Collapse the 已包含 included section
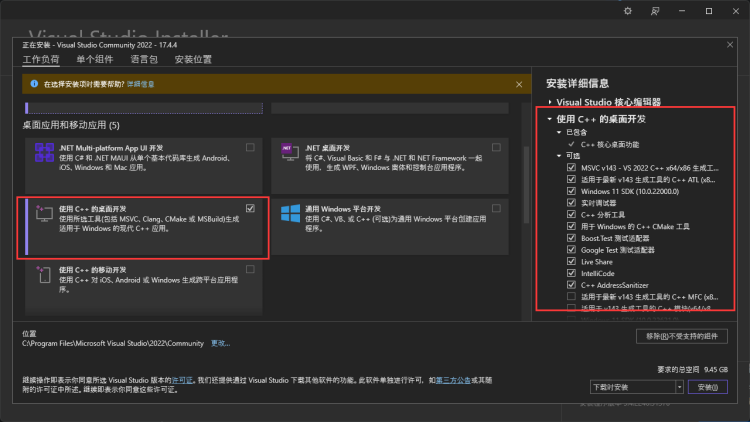Screen dimensions: 750x422 [x=559, y=132]
